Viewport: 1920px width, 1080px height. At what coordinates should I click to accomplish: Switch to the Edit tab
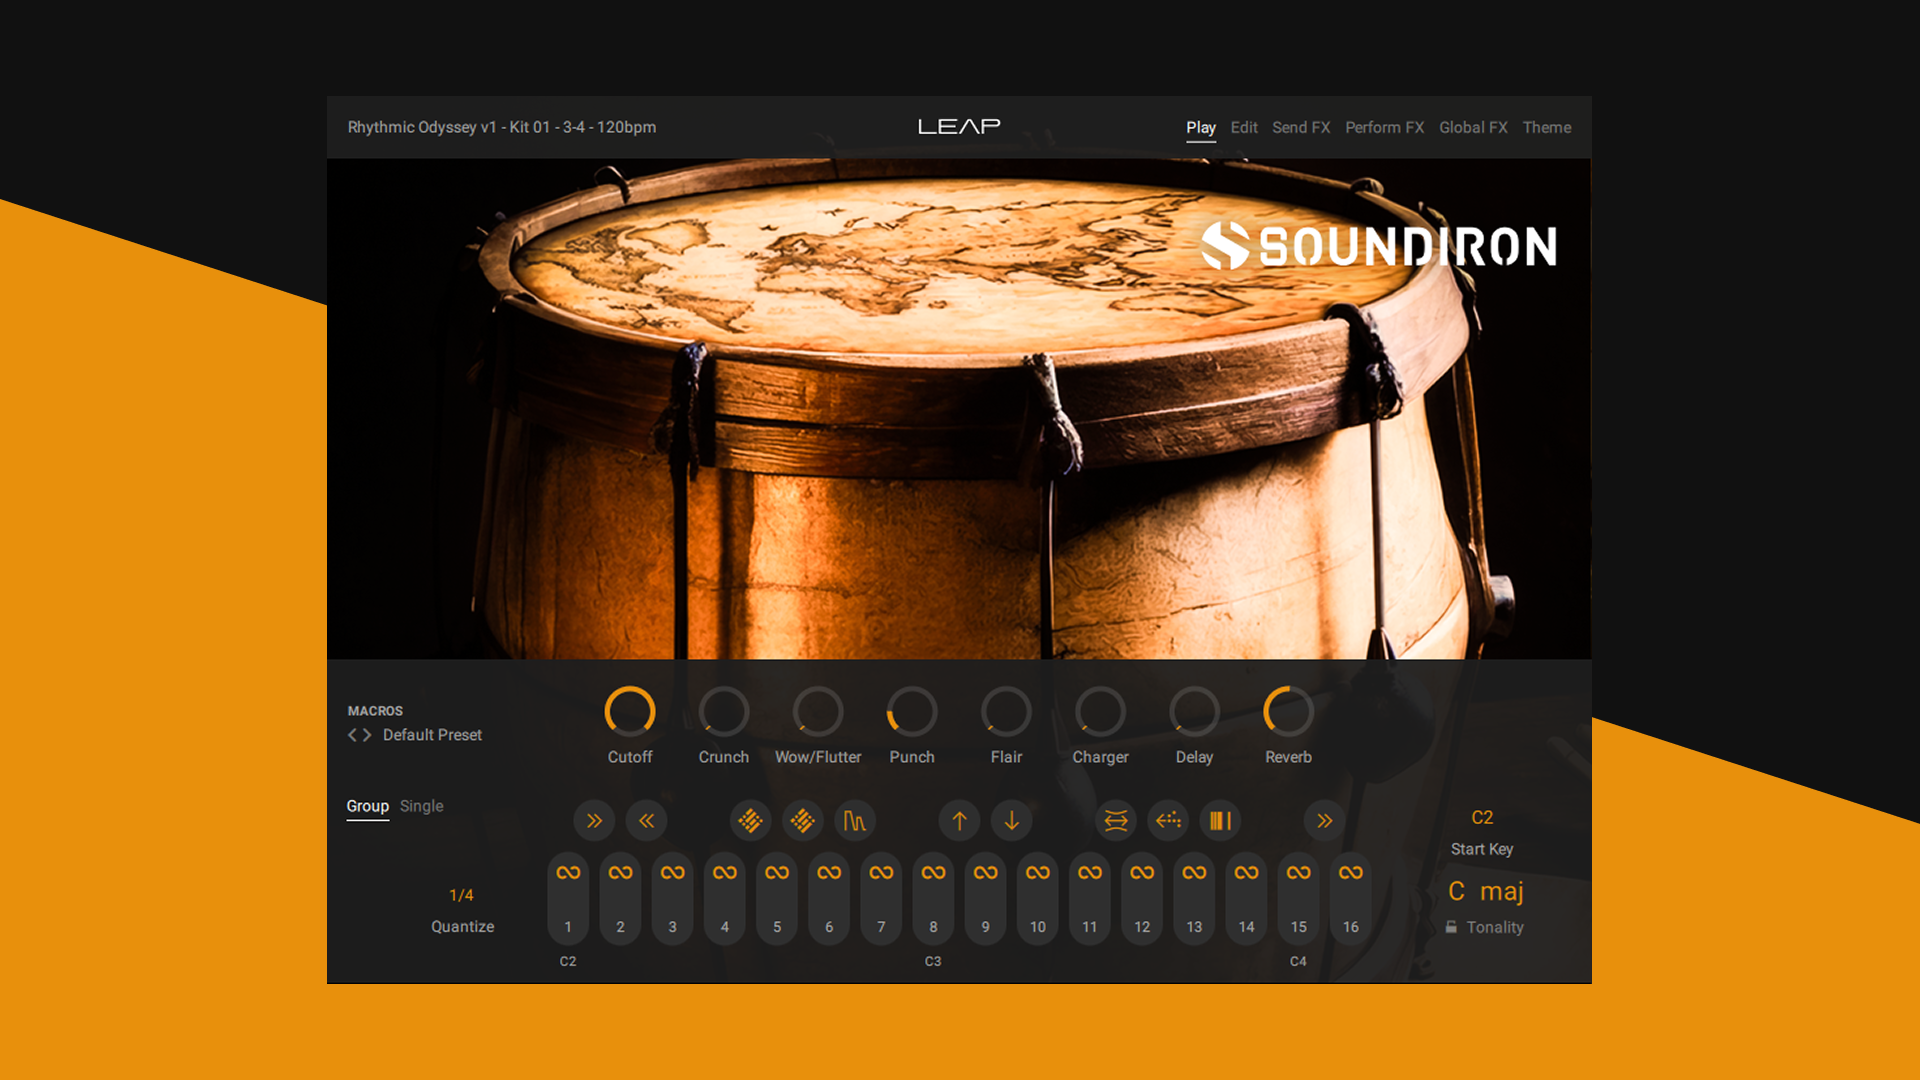pyautogui.click(x=1244, y=128)
